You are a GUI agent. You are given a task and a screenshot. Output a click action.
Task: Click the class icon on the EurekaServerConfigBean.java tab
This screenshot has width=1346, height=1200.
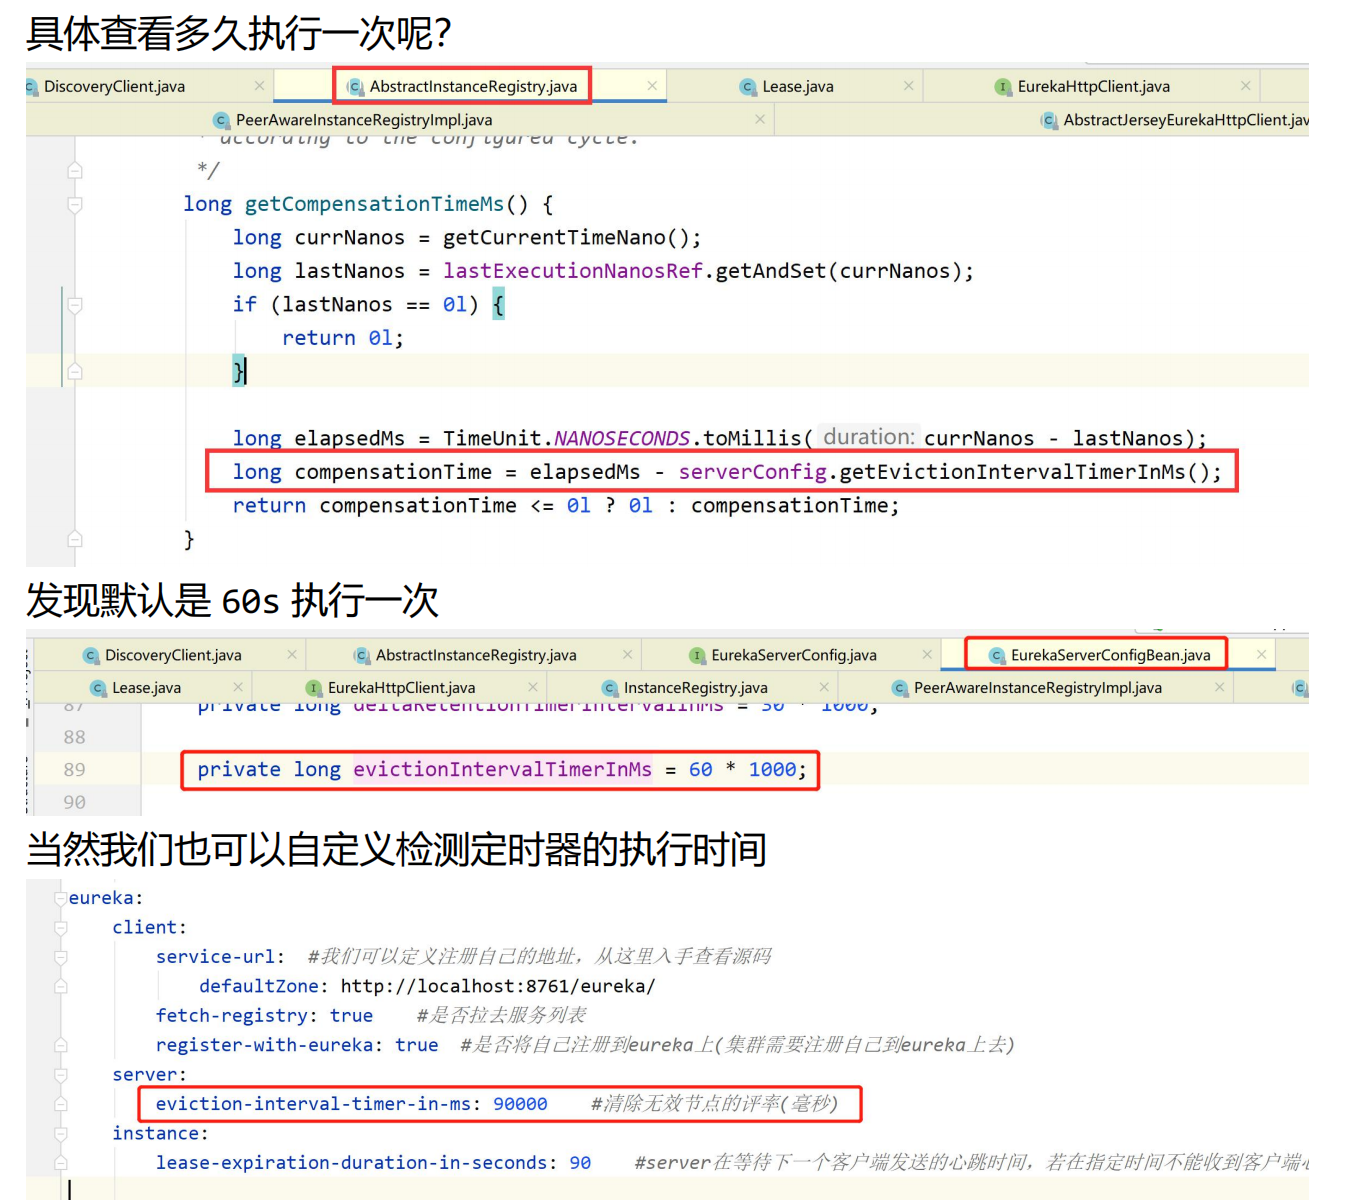pyautogui.click(x=996, y=655)
